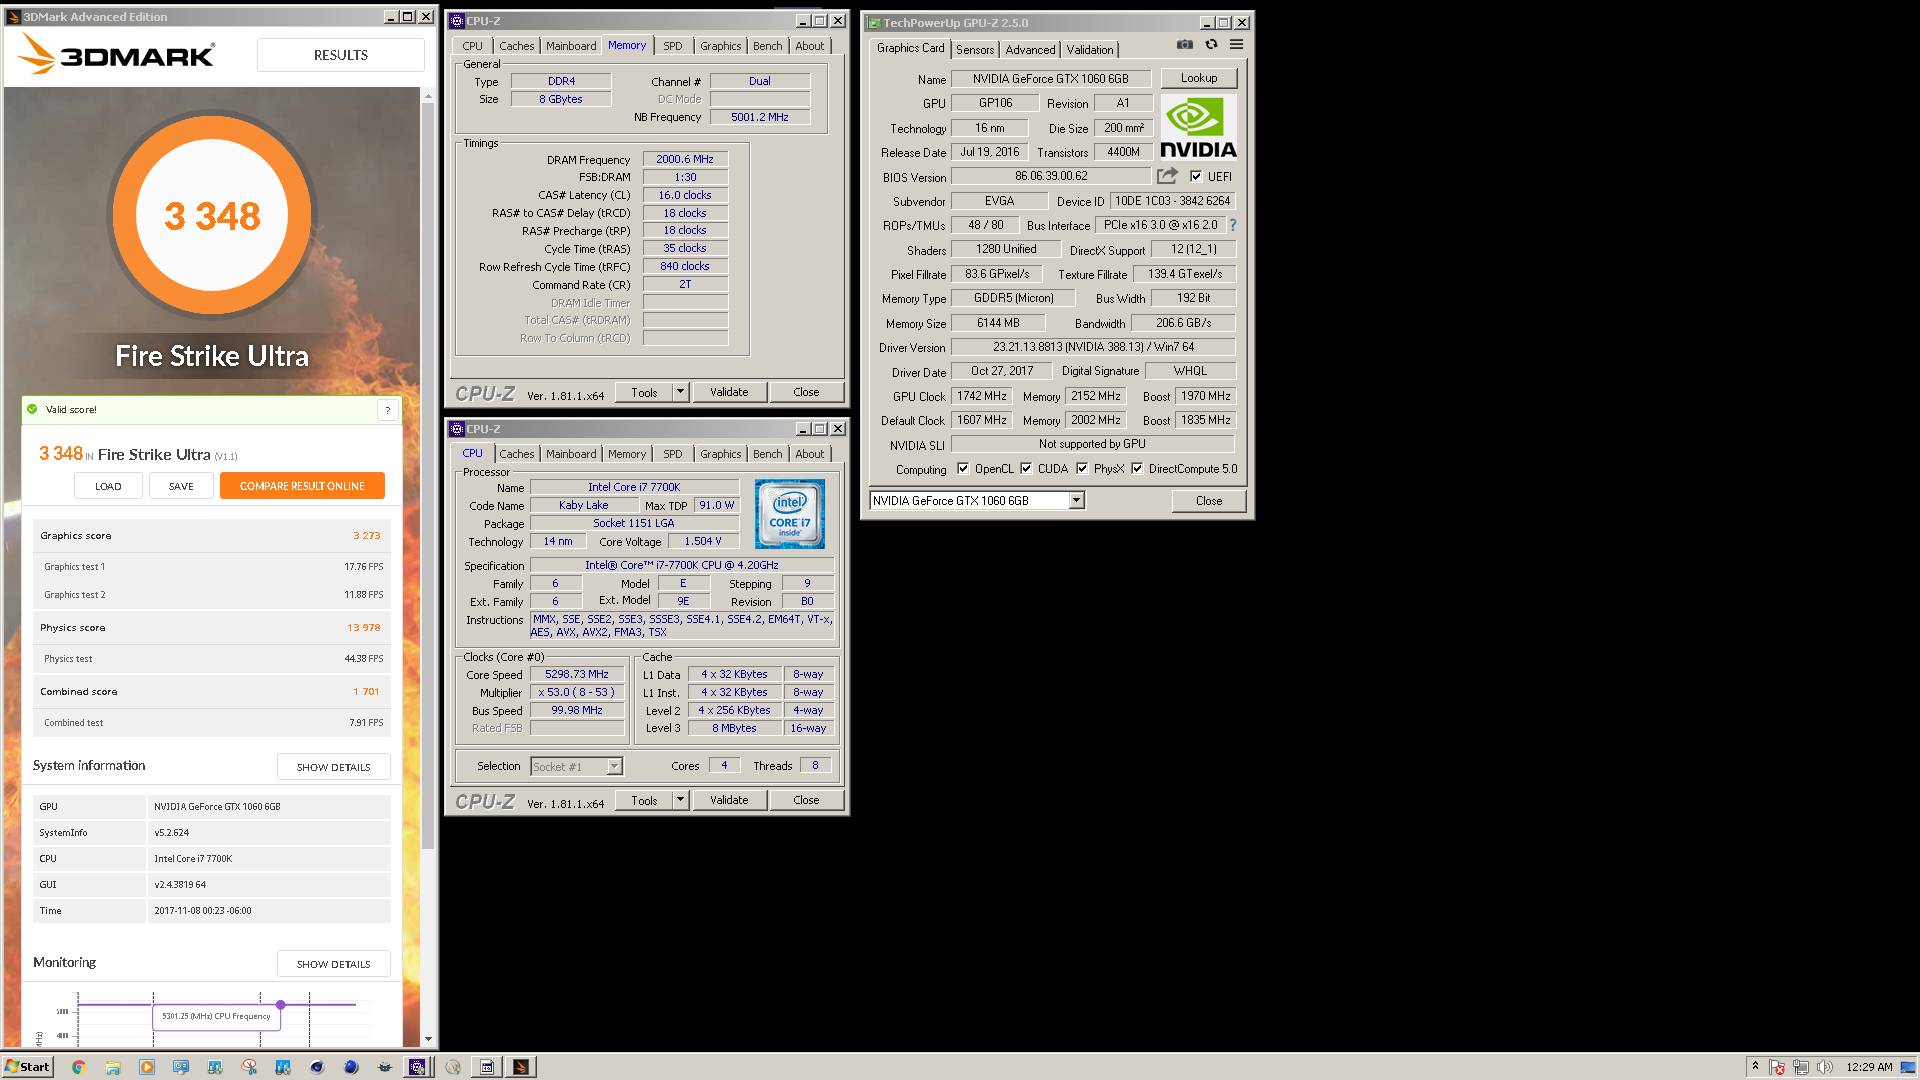Screen dimensions: 1920x1080
Task: Take a GPU-Z screenshot with the camera icon
Action: (1184, 45)
